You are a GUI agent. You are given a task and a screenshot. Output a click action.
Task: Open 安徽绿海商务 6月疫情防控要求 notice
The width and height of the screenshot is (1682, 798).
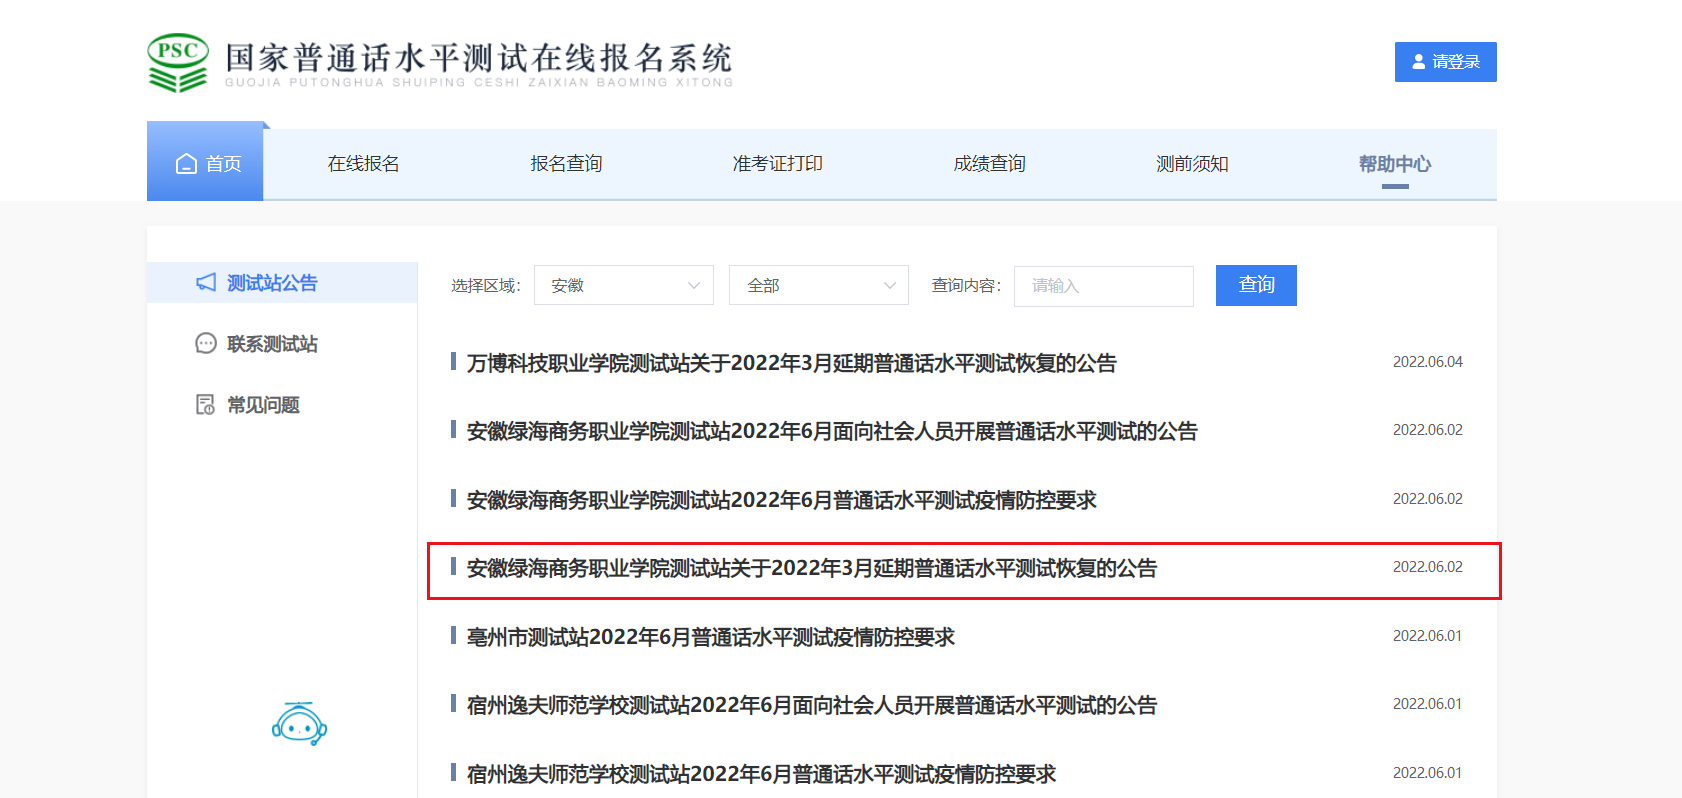(781, 500)
